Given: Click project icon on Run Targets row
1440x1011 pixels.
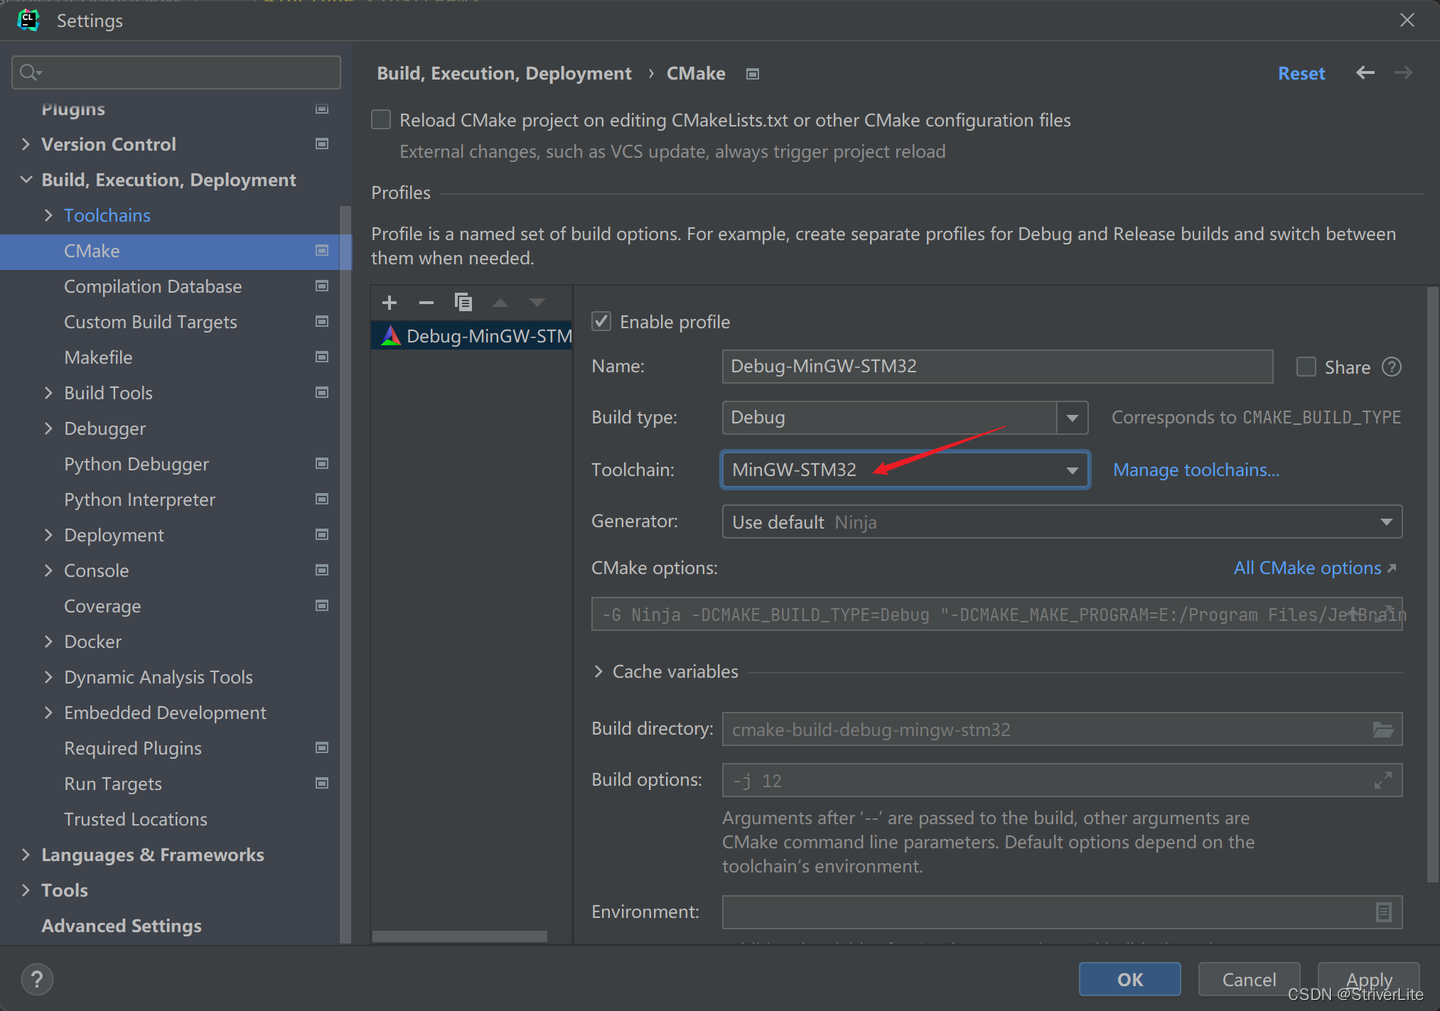Looking at the screenshot, I should 322,783.
